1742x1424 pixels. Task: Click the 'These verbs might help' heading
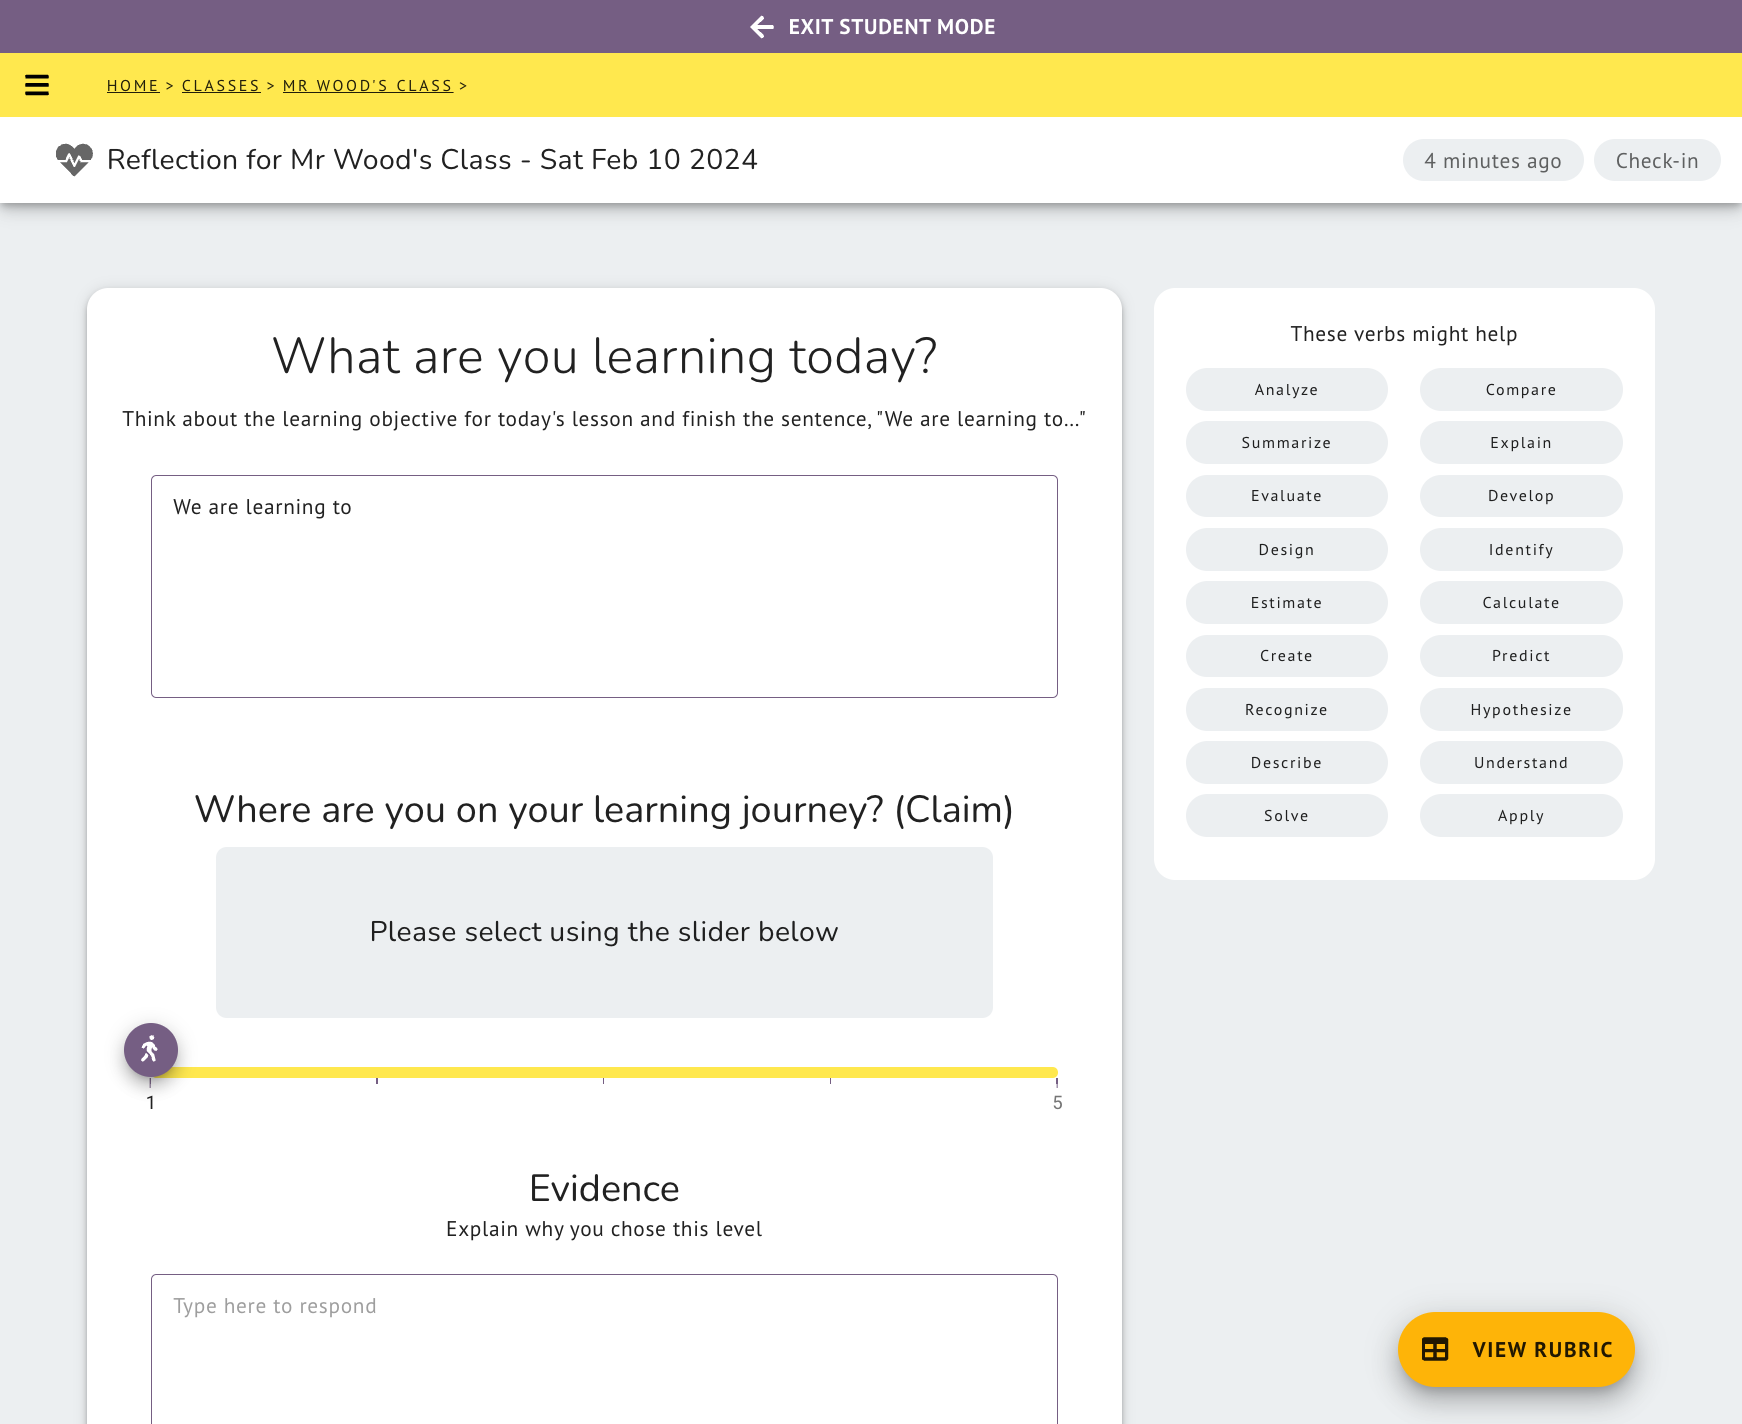[1404, 334]
